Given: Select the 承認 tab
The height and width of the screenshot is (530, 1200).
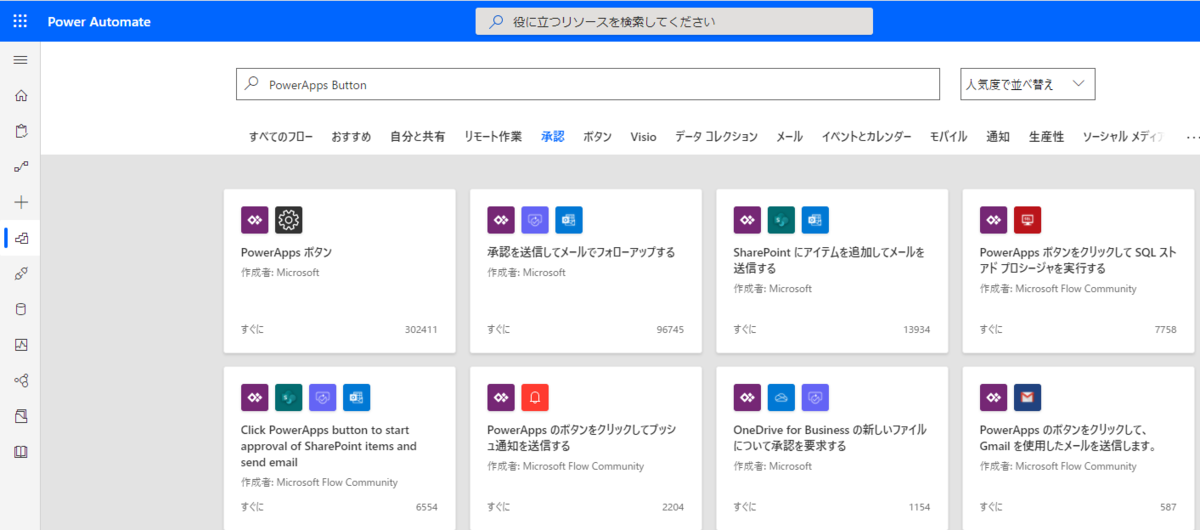Looking at the screenshot, I should coord(553,137).
